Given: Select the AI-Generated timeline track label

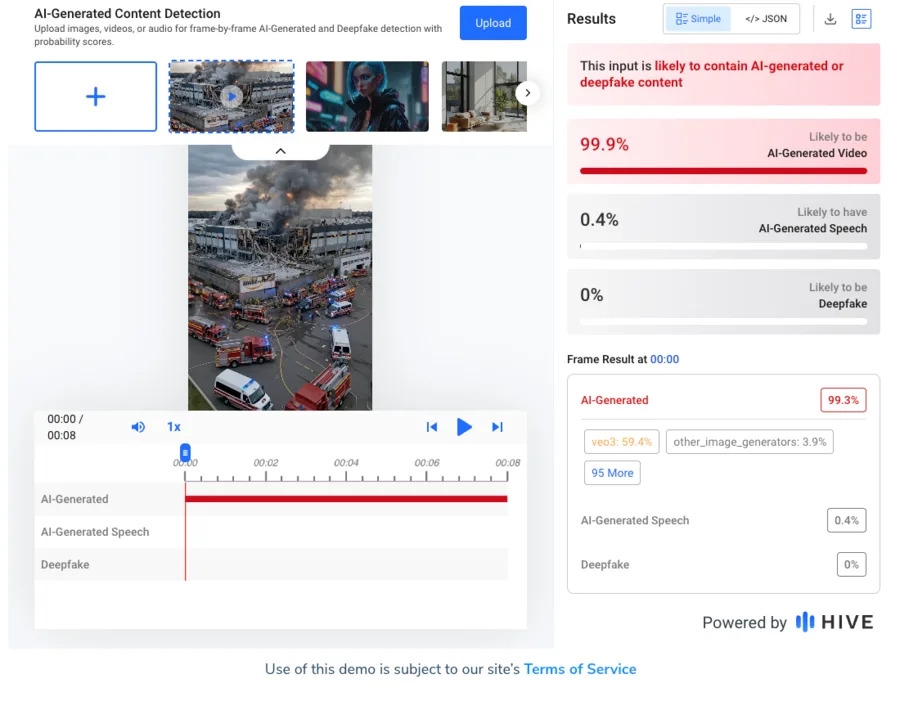Looking at the screenshot, I should 75,499.
